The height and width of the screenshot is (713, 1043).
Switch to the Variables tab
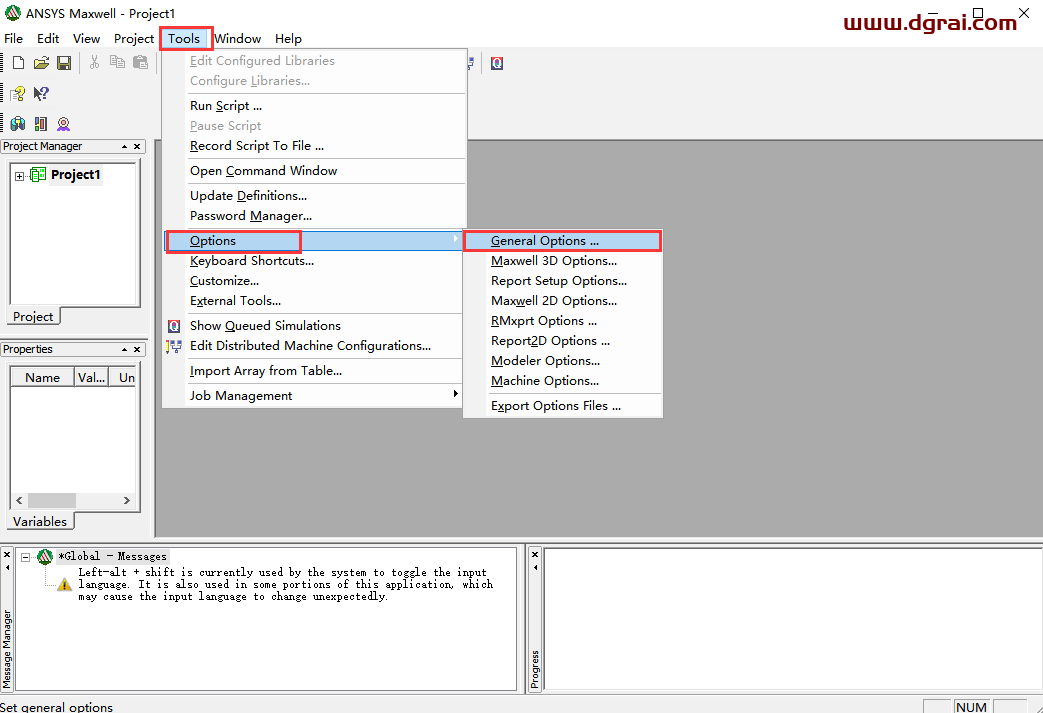coord(40,521)
